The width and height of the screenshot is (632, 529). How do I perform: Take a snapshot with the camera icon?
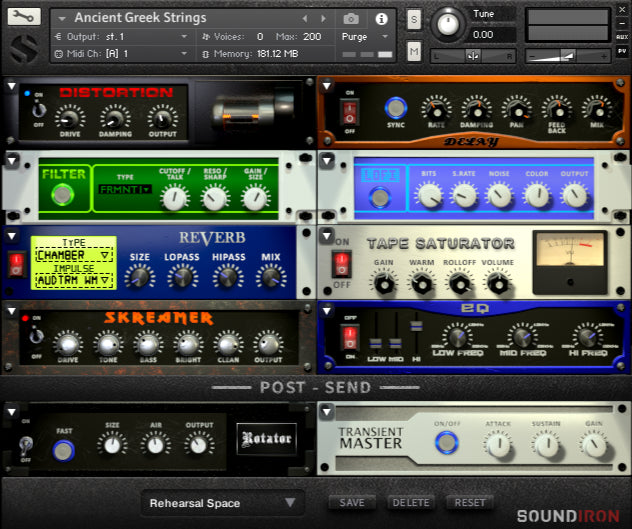coord(351,18)
